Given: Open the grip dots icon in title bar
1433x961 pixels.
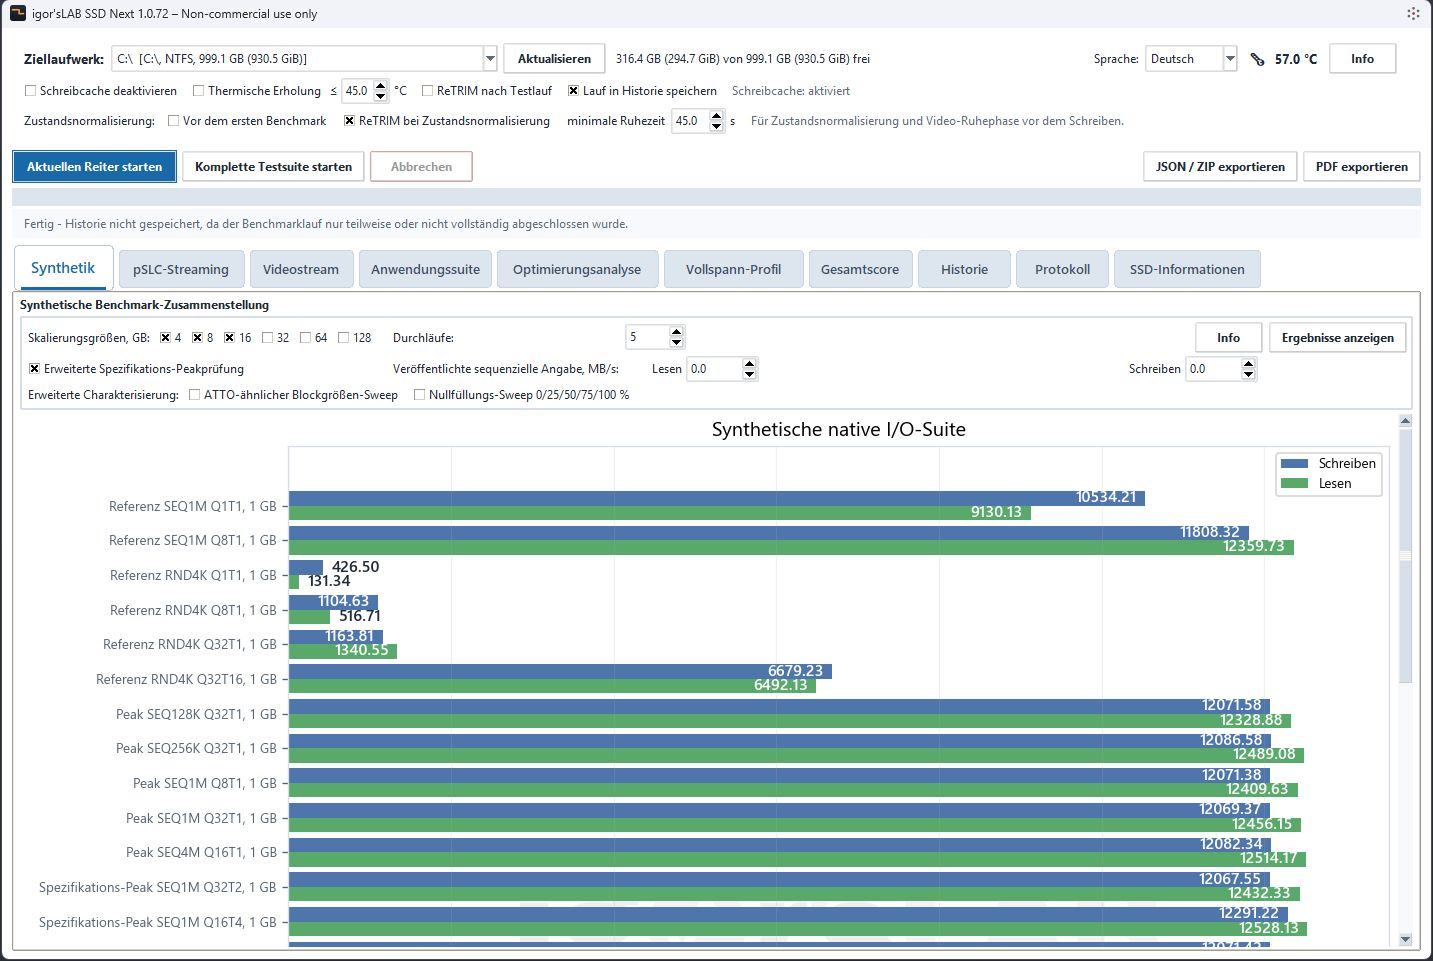Looking at the screenshot, I should coord(1413,14).
